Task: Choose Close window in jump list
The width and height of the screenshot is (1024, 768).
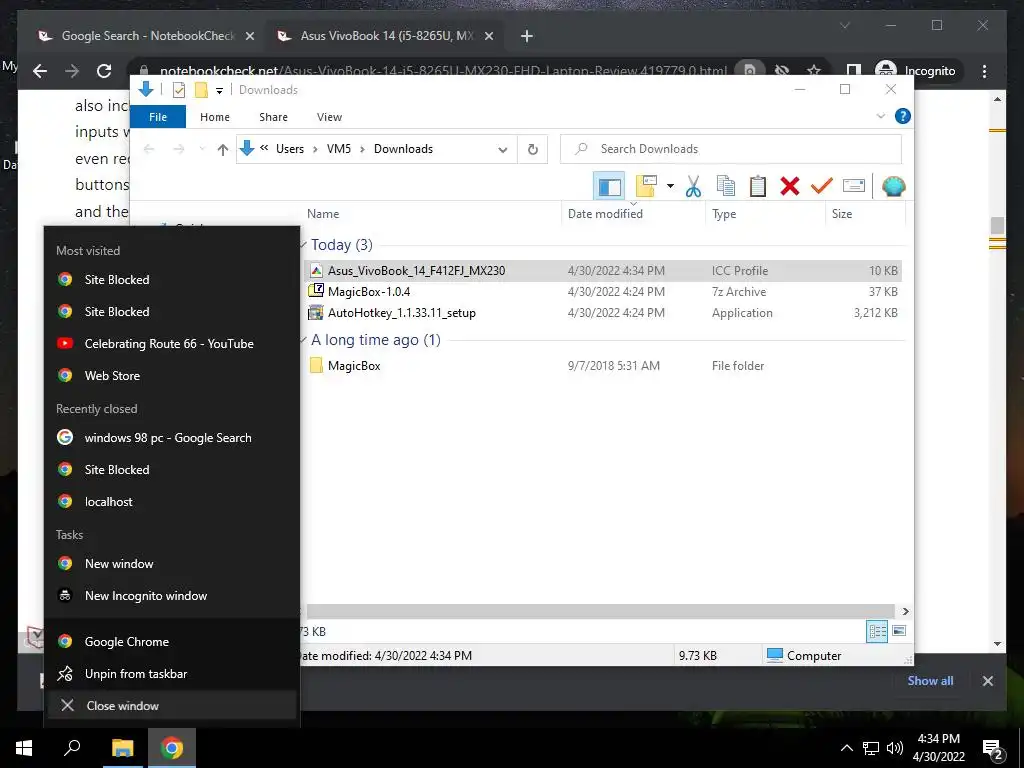Action: pyautogui.click(x=171, y=706)
